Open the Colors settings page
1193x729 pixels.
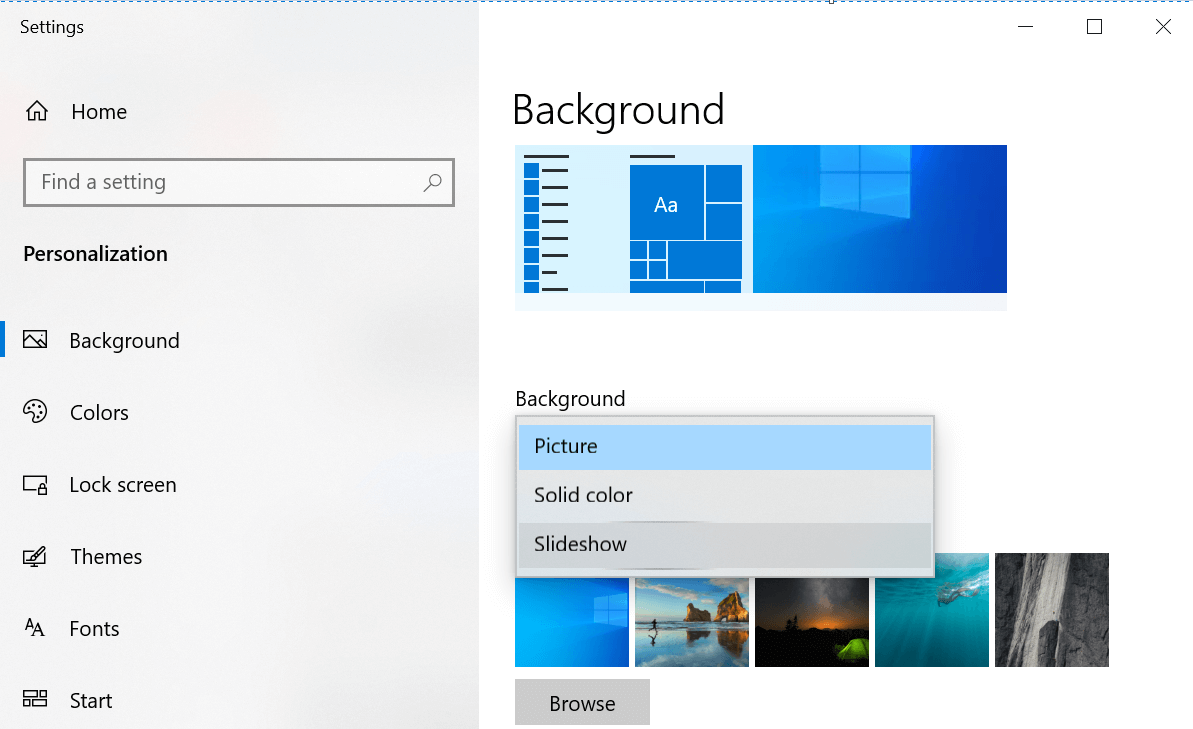pos(99,412)
